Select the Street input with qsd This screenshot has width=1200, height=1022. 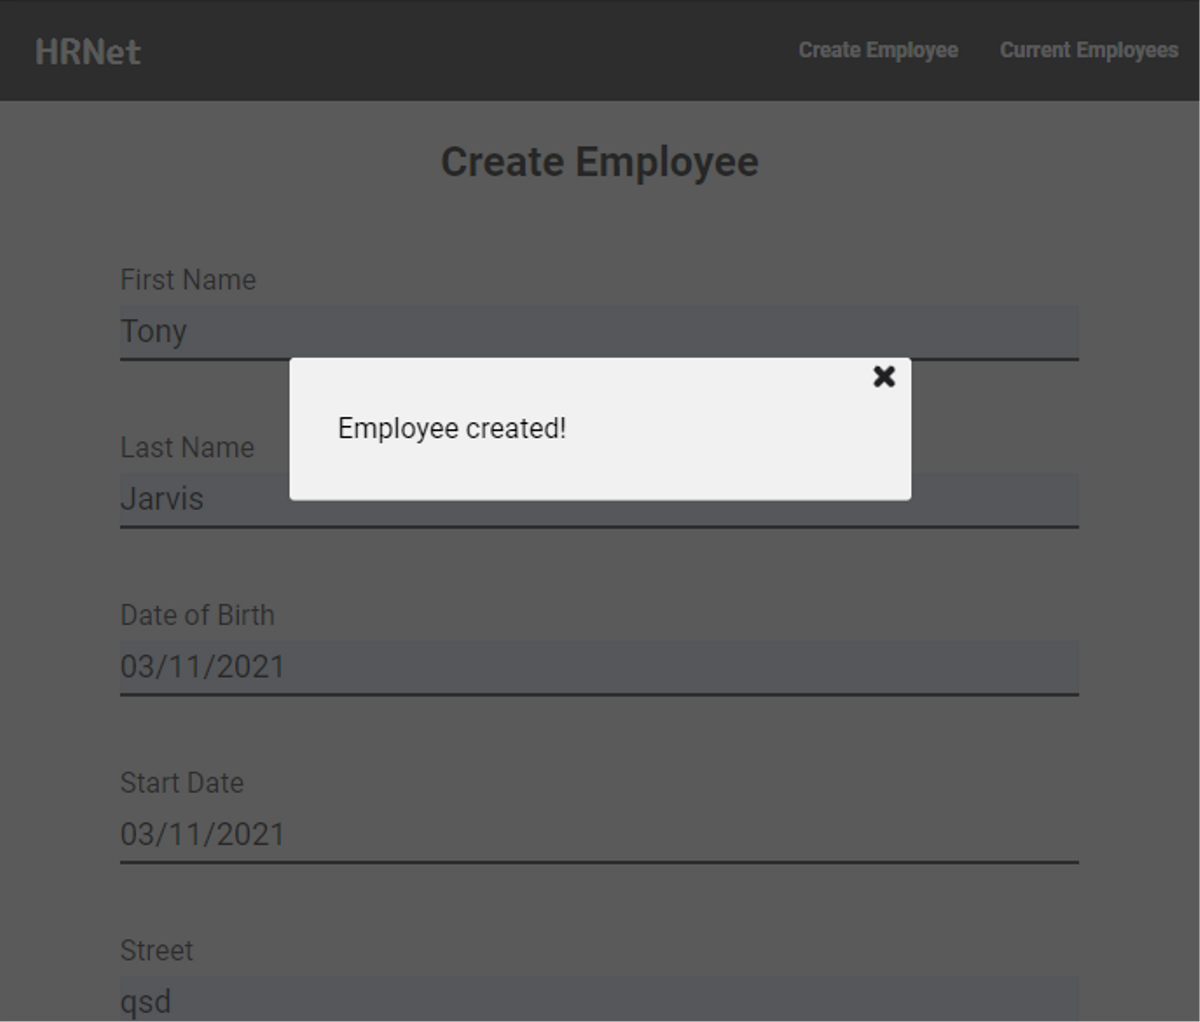(600, 1000)
